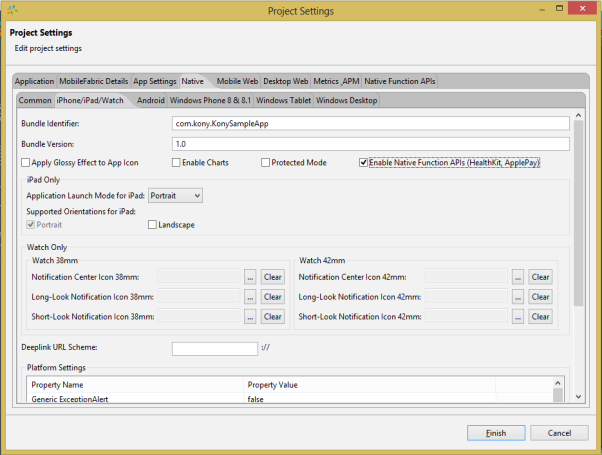Tick the Enable Charts checkbox
602x455 pixels.
(176, 163)
